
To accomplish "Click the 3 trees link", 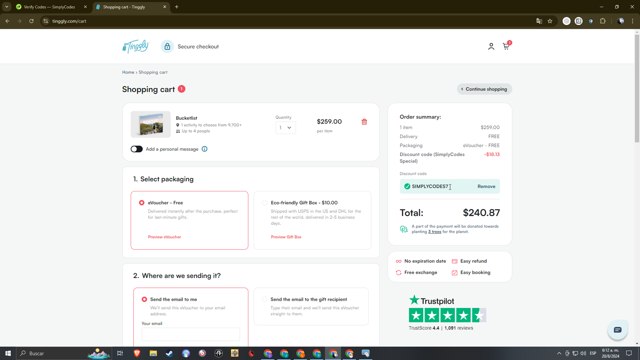I will [435, 232].
